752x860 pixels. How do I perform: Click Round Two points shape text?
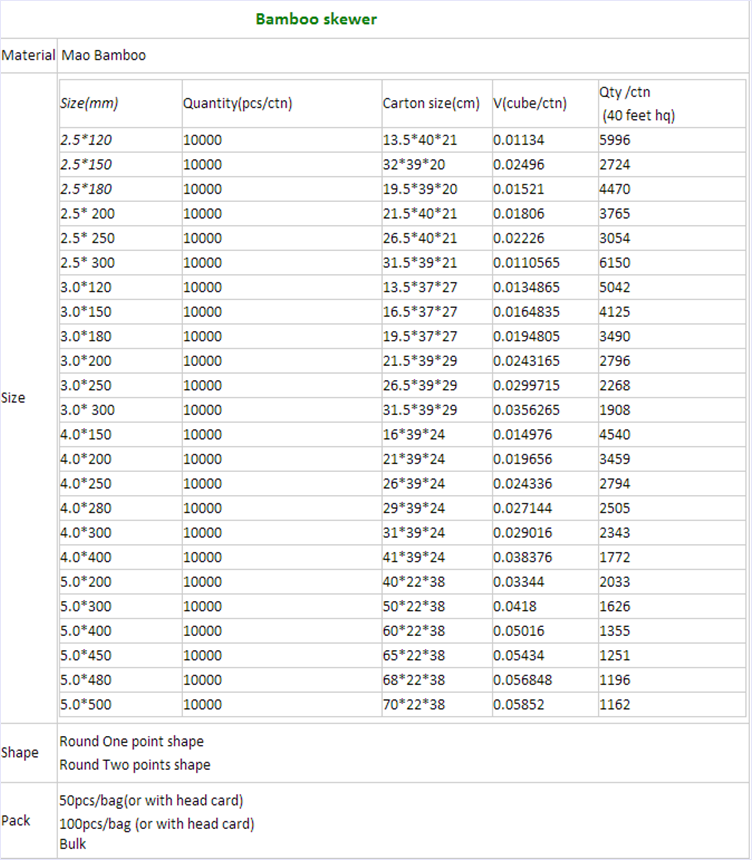click(135, 765)
